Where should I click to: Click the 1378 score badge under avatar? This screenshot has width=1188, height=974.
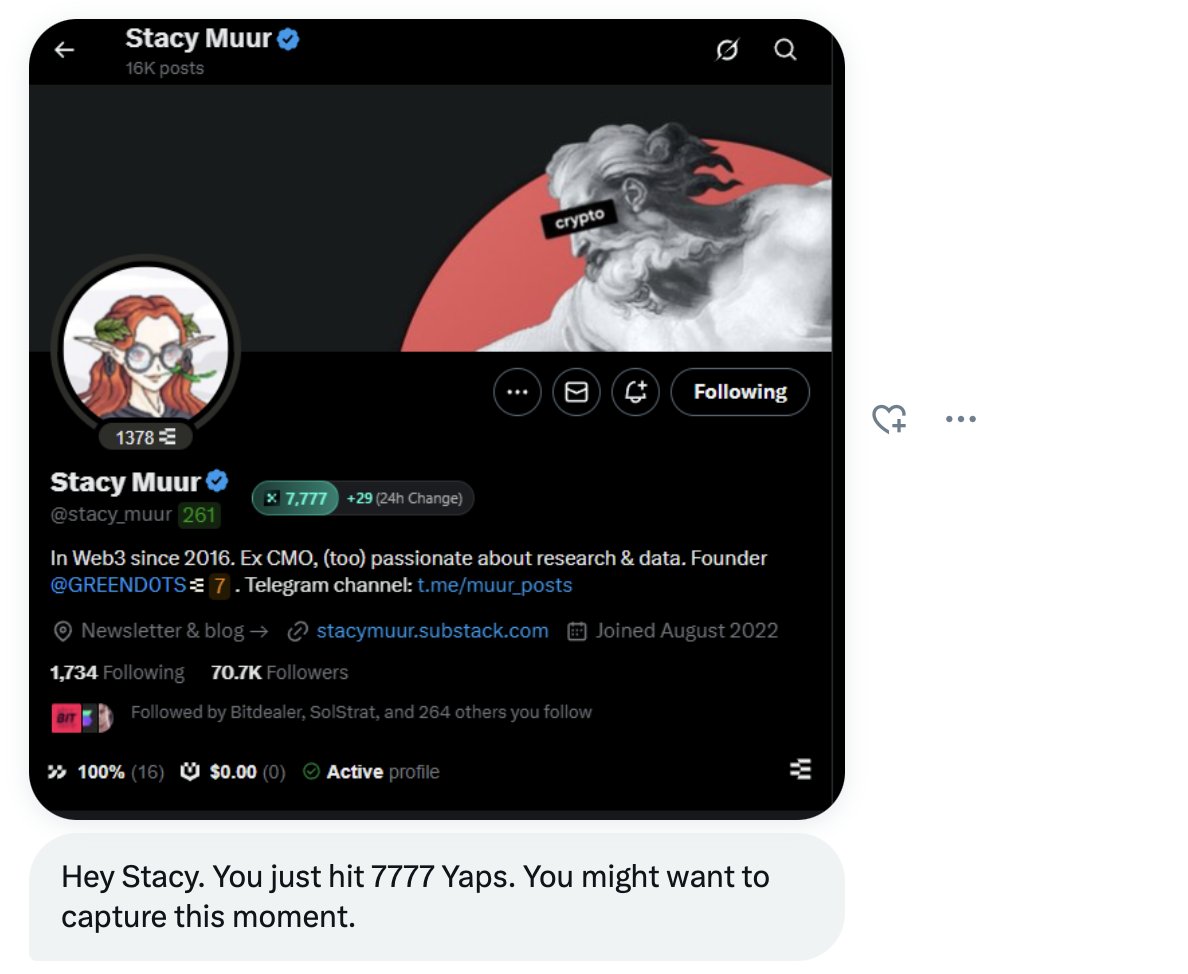coord(146,437)
